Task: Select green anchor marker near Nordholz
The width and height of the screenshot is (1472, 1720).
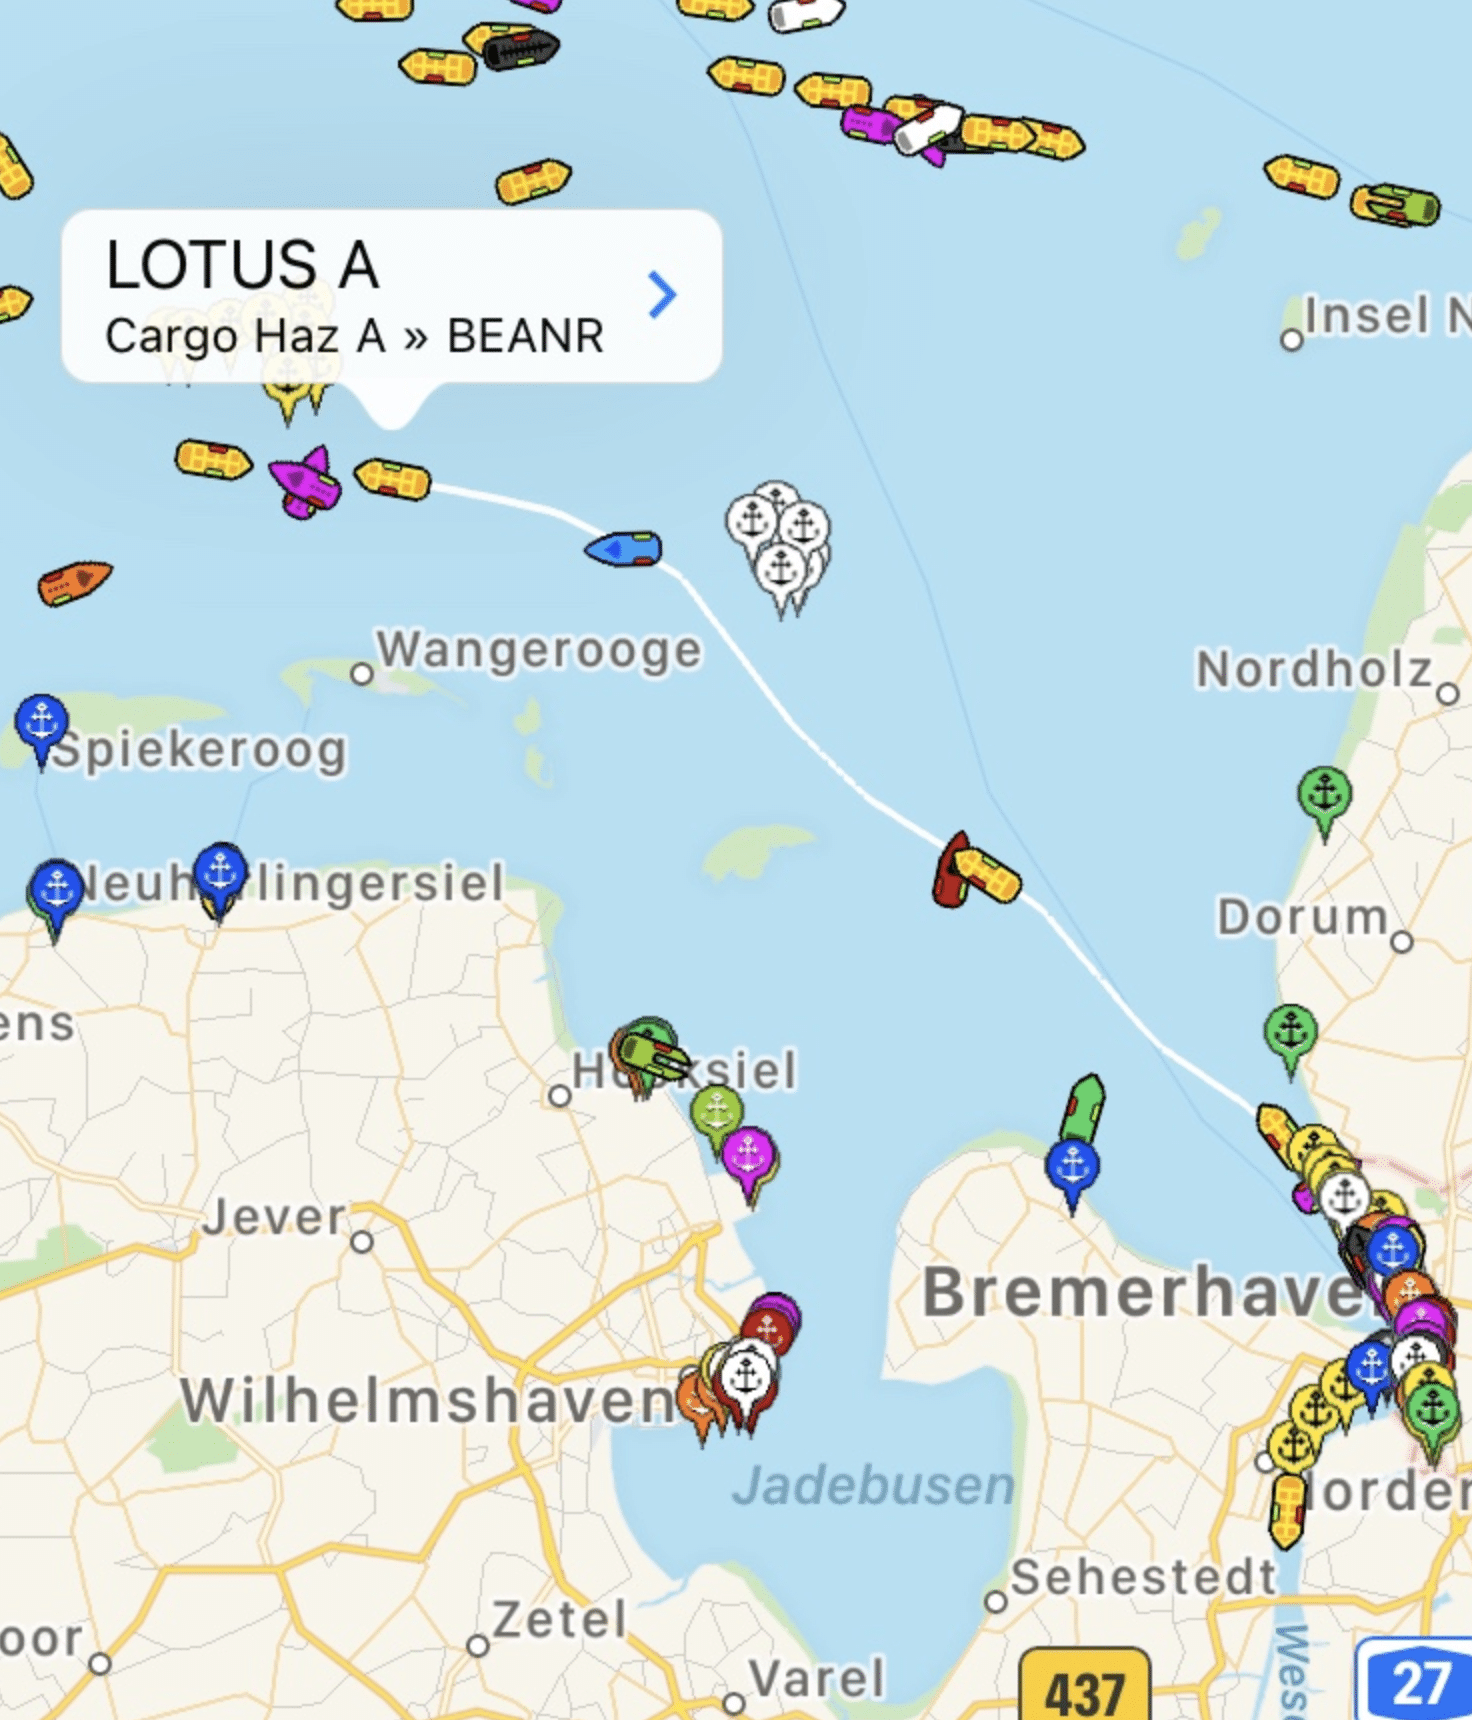Action: click(x=1325, y=801)
